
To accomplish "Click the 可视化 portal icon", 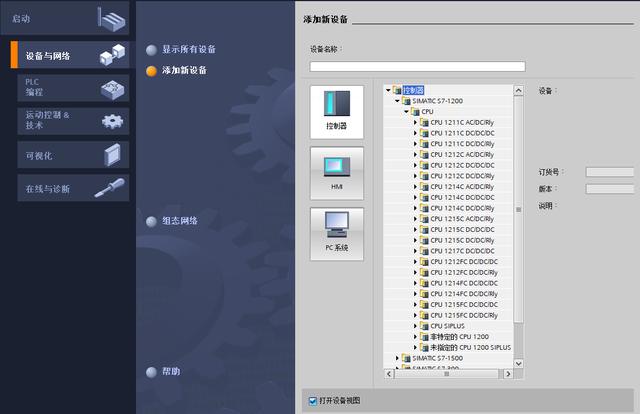I will click(112, 155).
